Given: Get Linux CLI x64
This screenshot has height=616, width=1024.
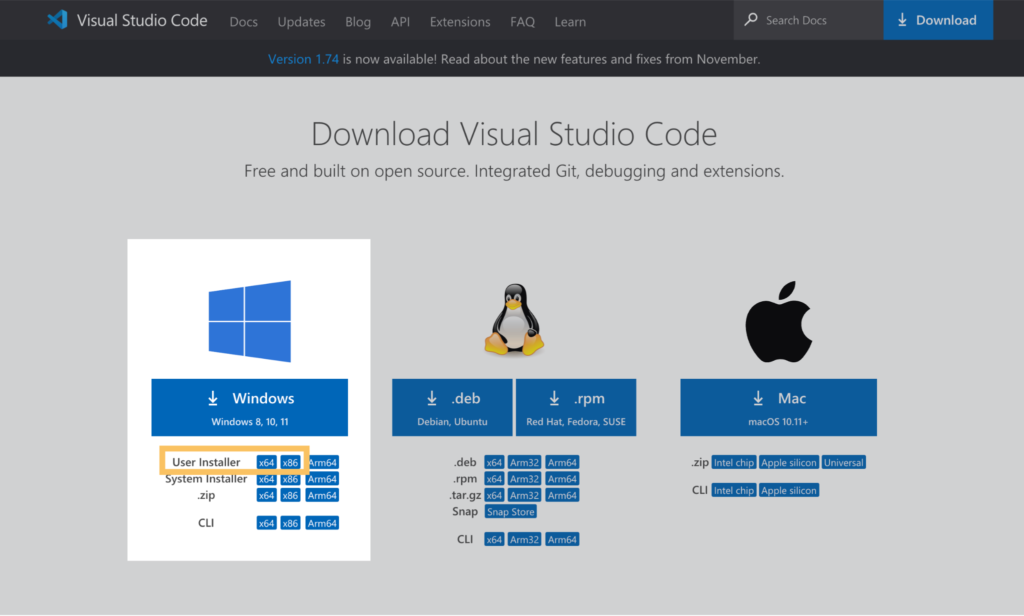Looking at the screenshot, I should [x=494, y=540].
